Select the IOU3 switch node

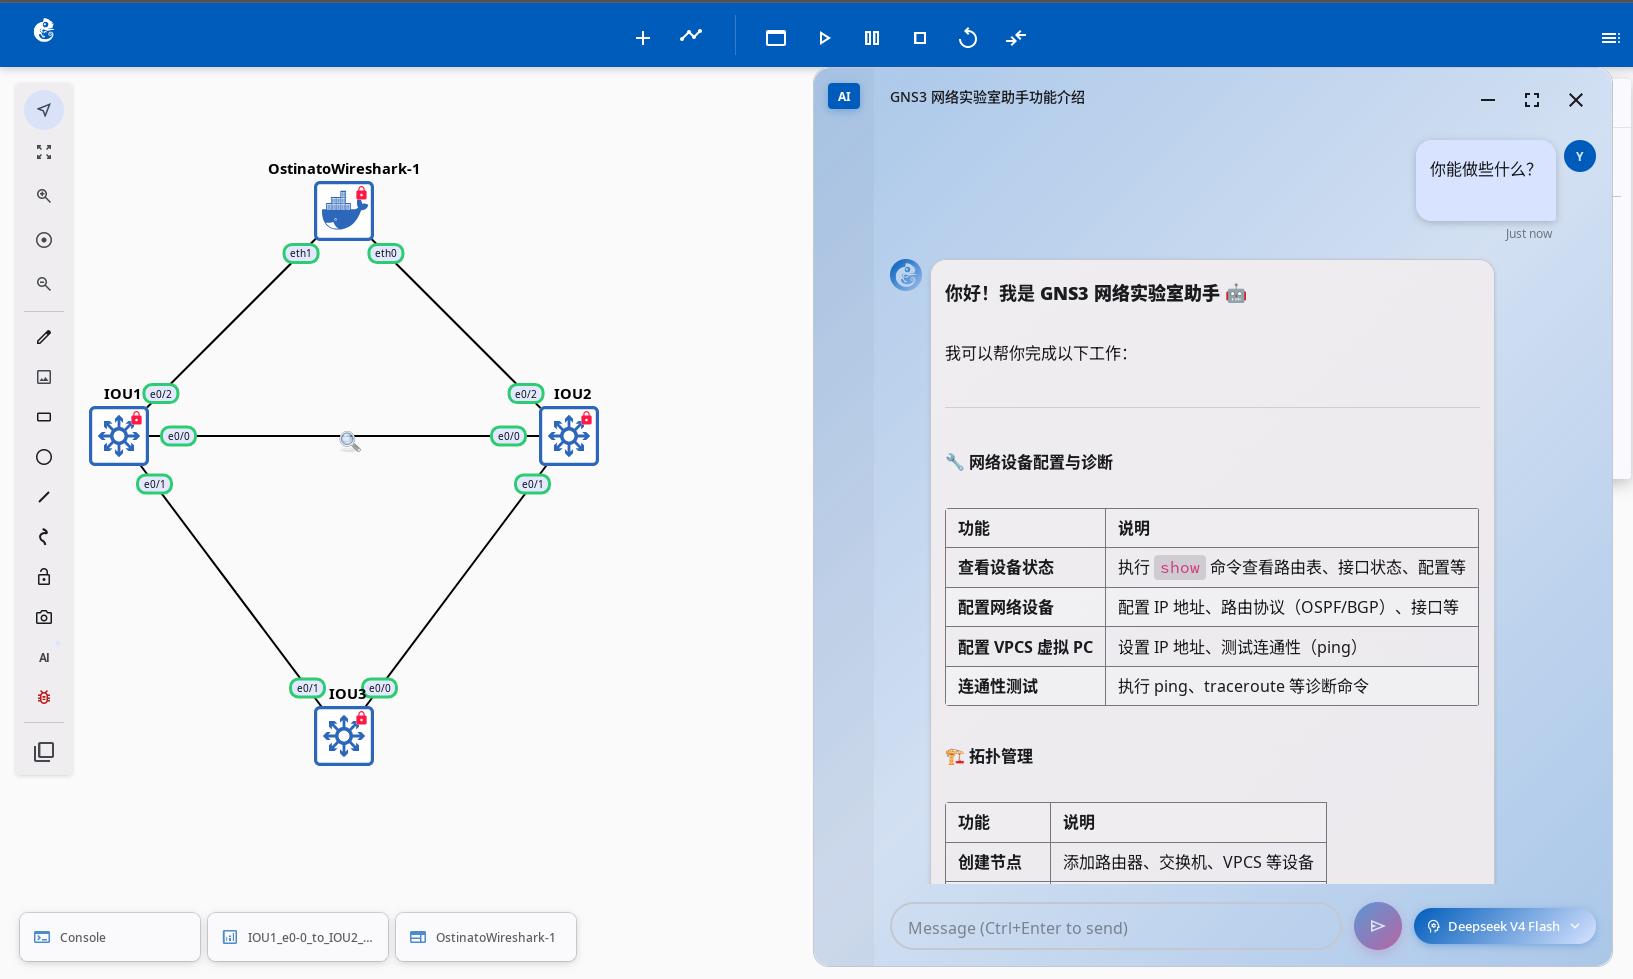344,736
